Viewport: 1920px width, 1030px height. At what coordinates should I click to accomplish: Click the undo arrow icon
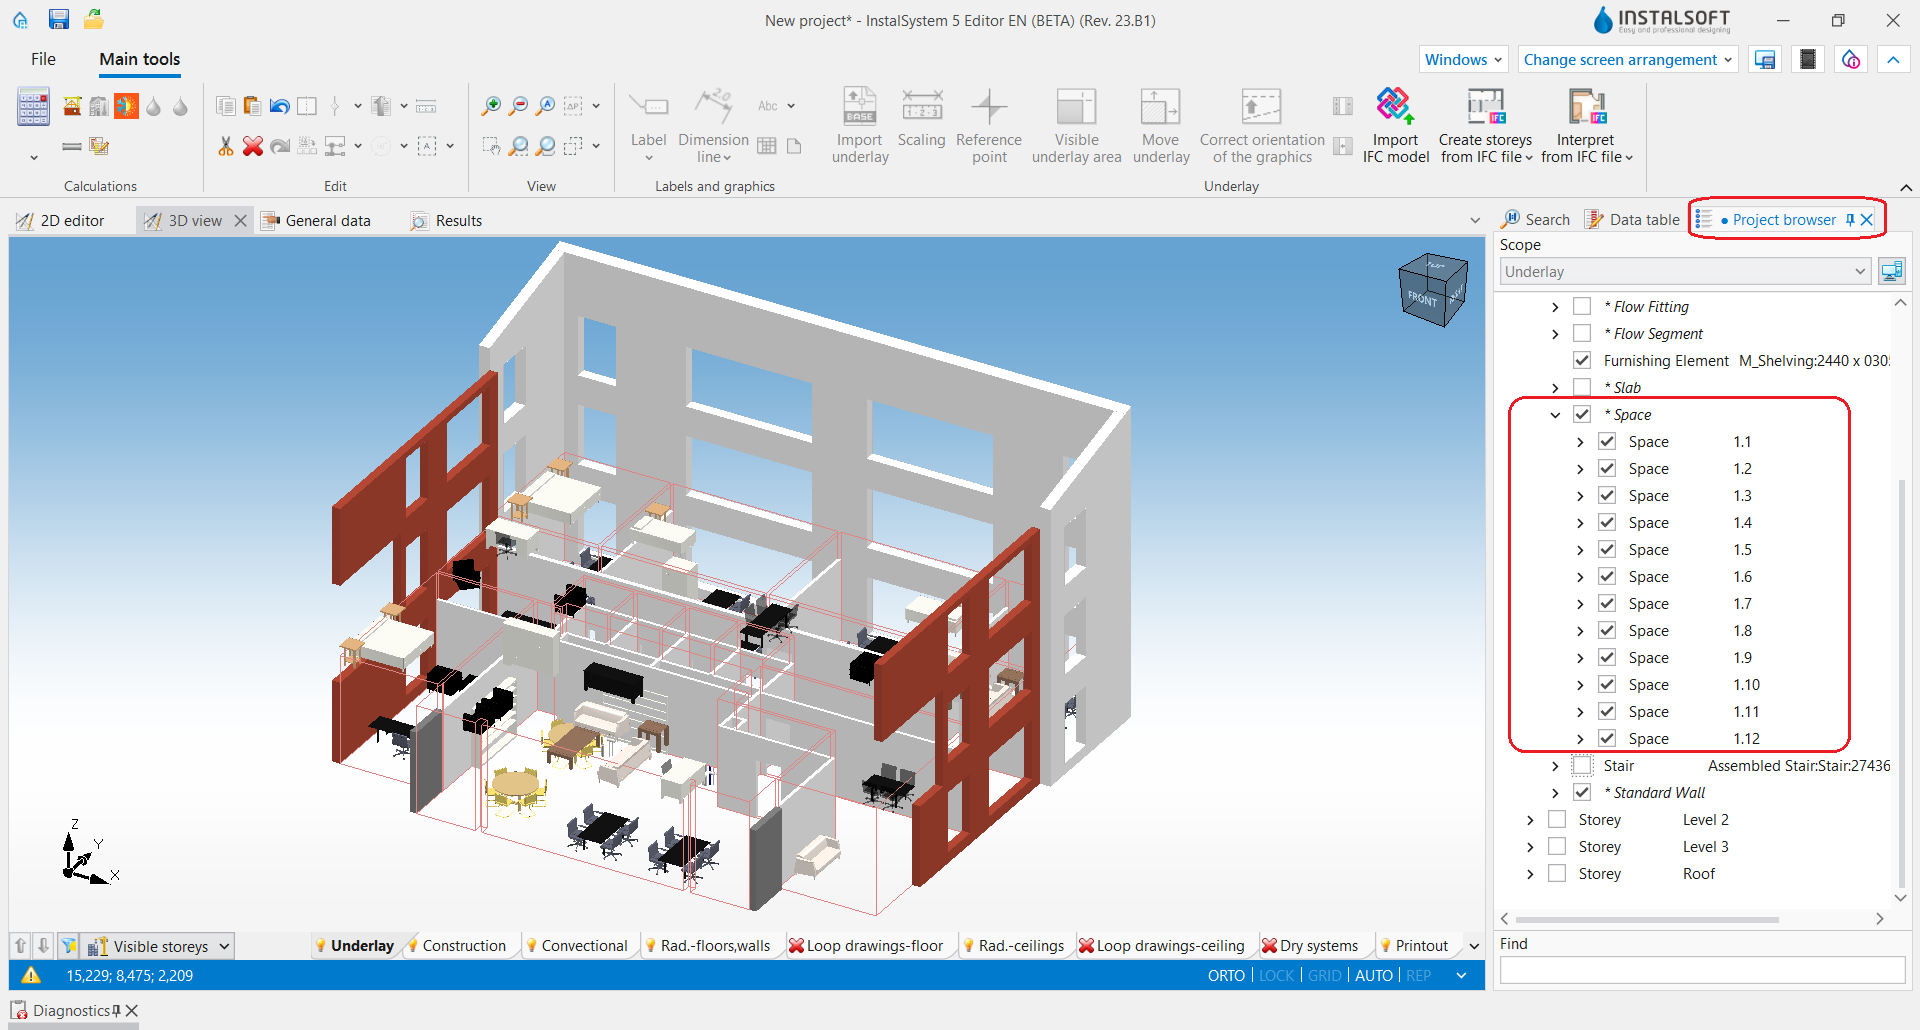coord(280,106)
